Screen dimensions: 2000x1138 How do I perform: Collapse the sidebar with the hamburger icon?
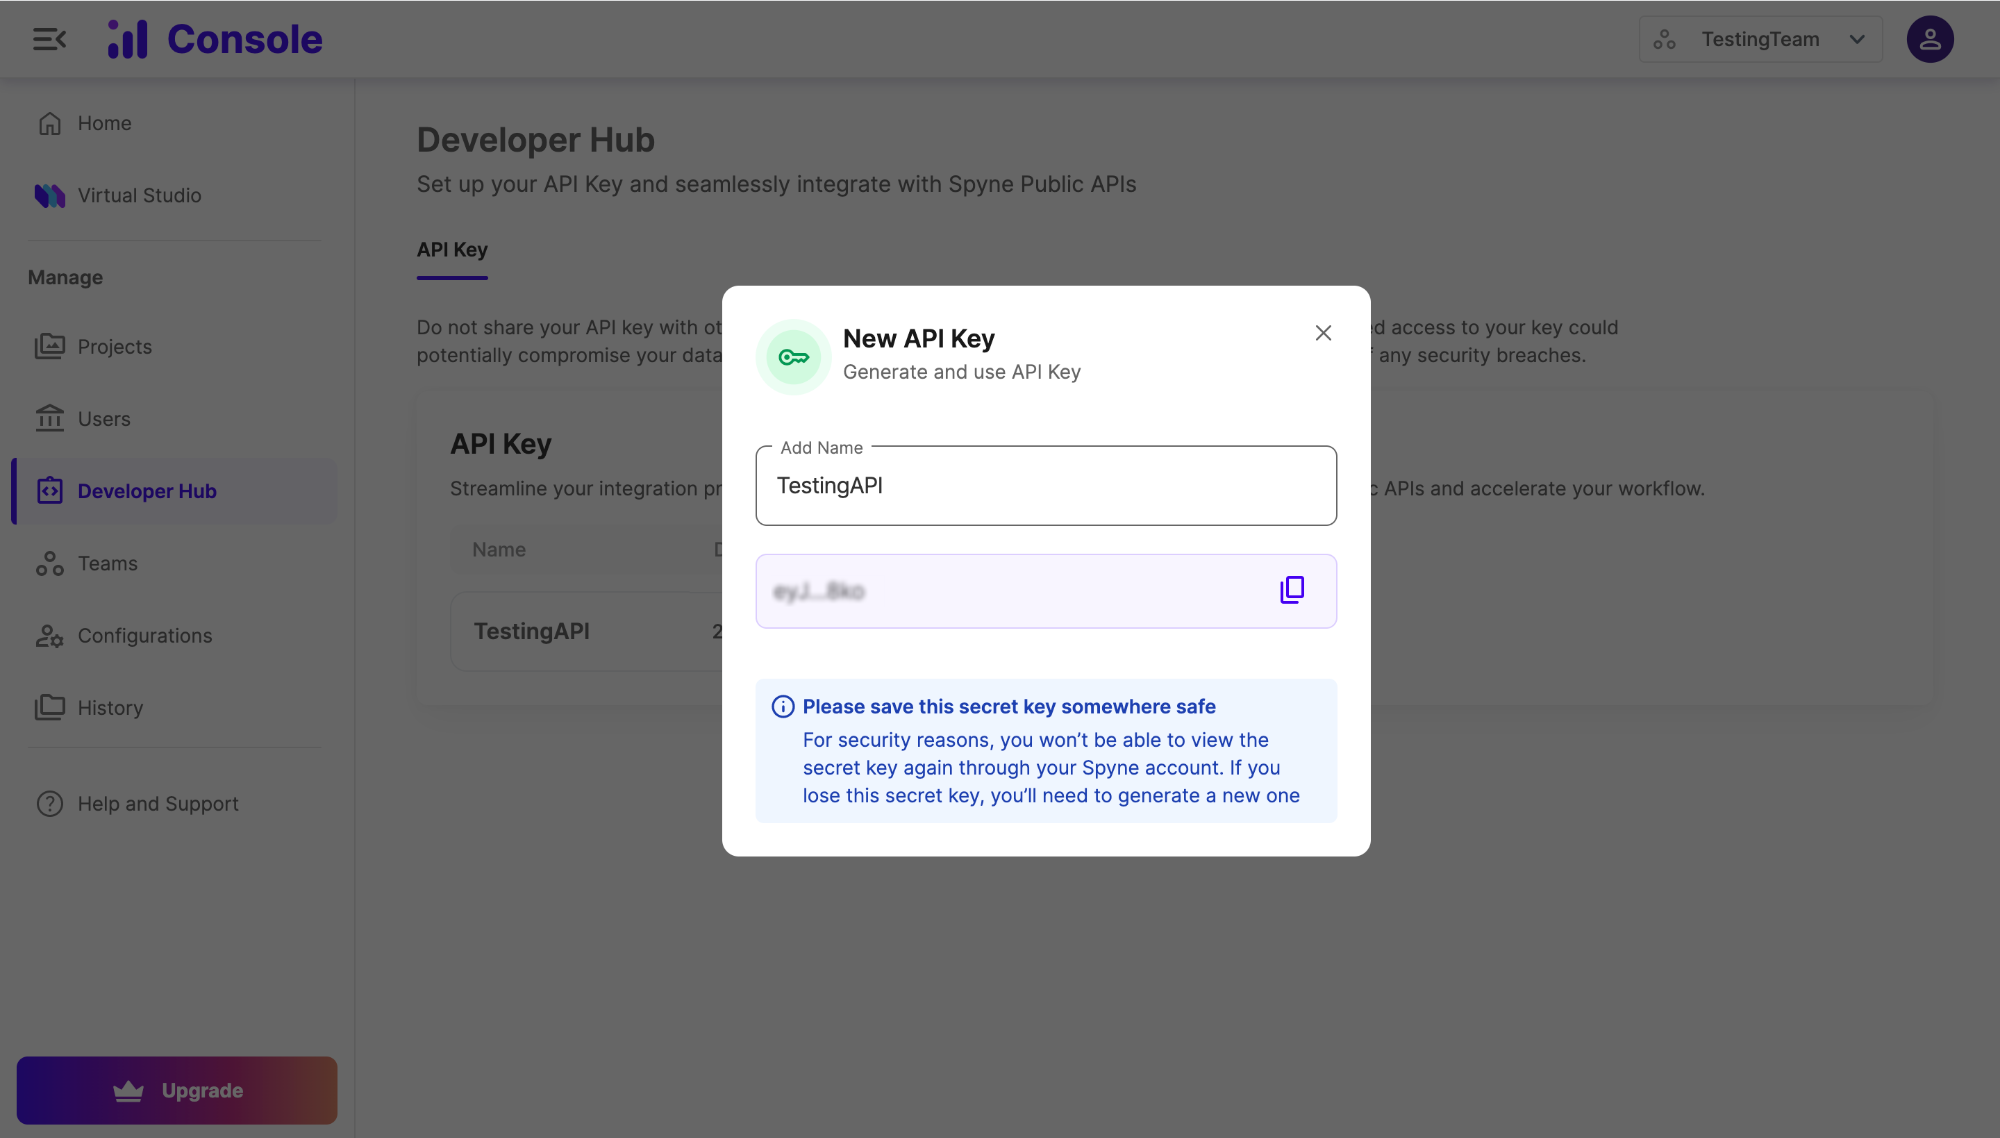click(49, 39)
